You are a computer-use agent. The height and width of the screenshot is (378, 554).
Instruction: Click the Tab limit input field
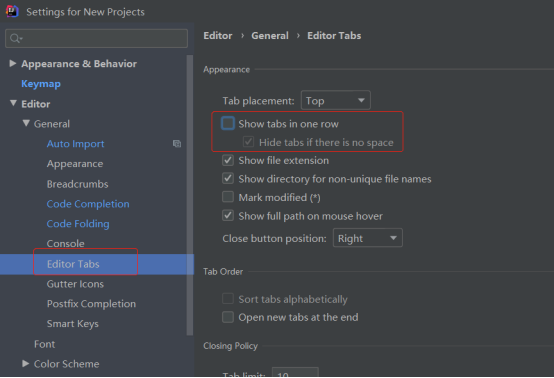click(295, 372)
